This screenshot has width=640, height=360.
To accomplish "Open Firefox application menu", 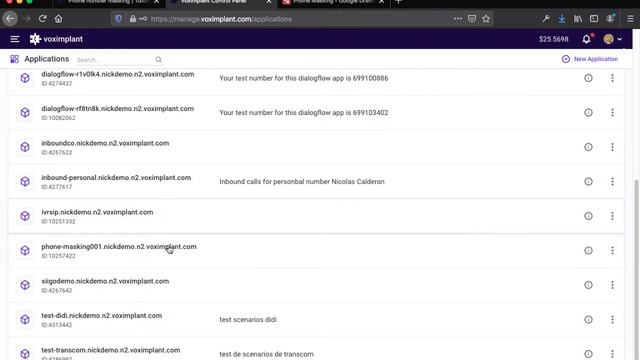I will pyautogui.click(x=630, y=19).
